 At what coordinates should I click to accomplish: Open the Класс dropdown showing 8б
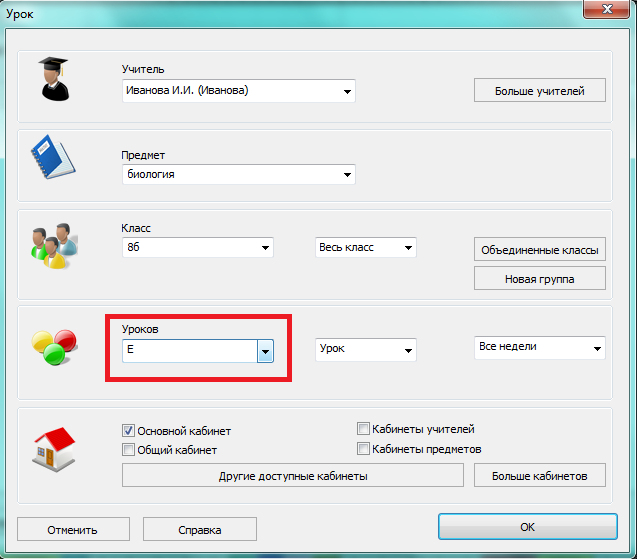[x=265, y=248]
